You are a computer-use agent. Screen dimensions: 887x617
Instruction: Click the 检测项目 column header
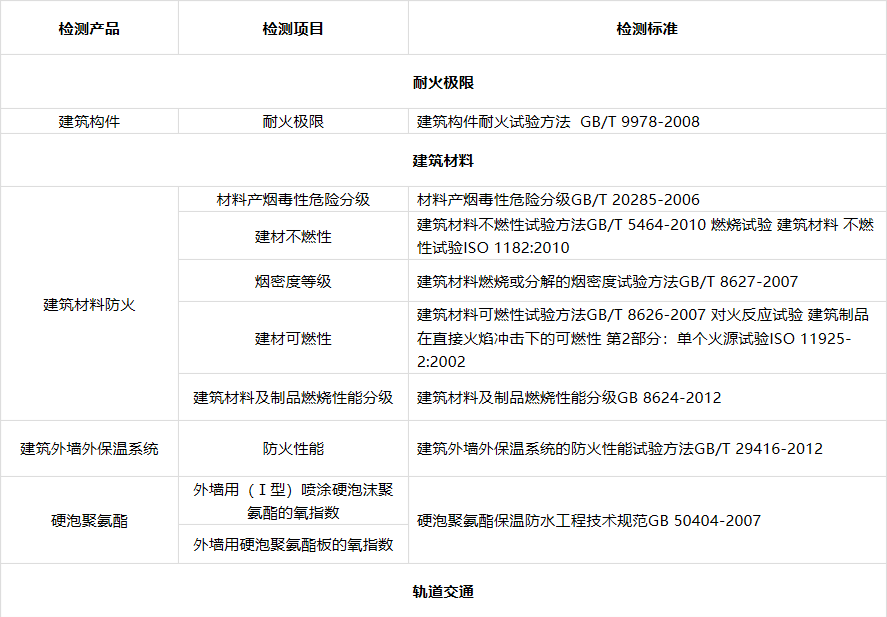pos(293,28)
